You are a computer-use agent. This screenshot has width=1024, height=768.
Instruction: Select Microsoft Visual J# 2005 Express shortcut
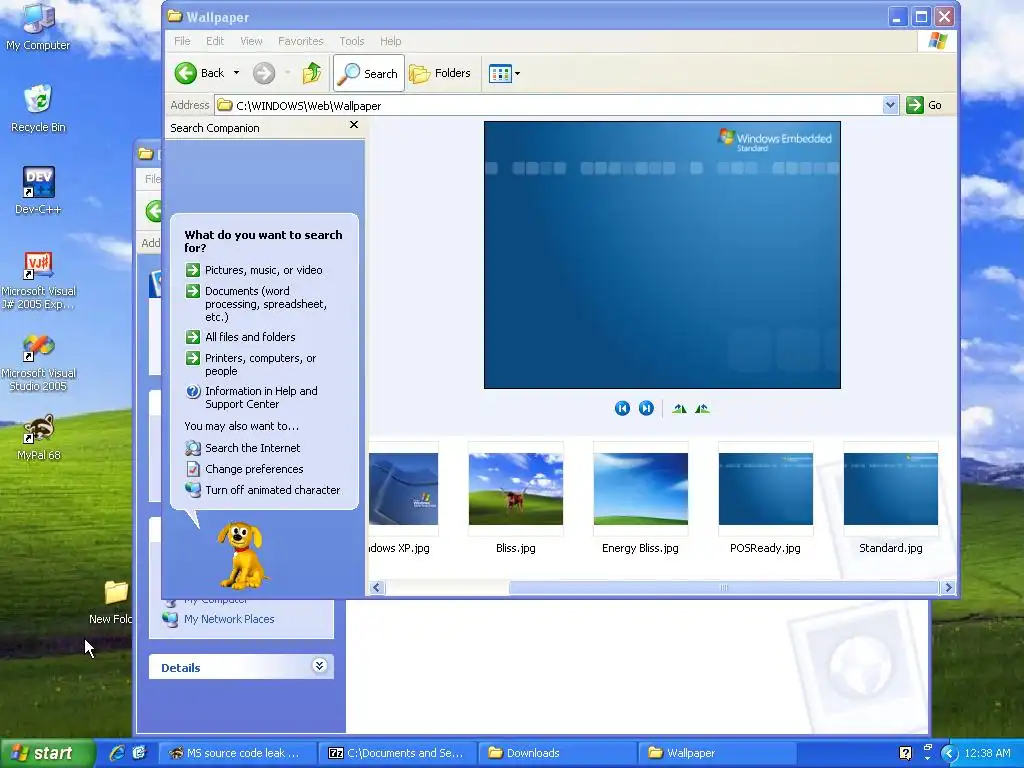(38, 281)
